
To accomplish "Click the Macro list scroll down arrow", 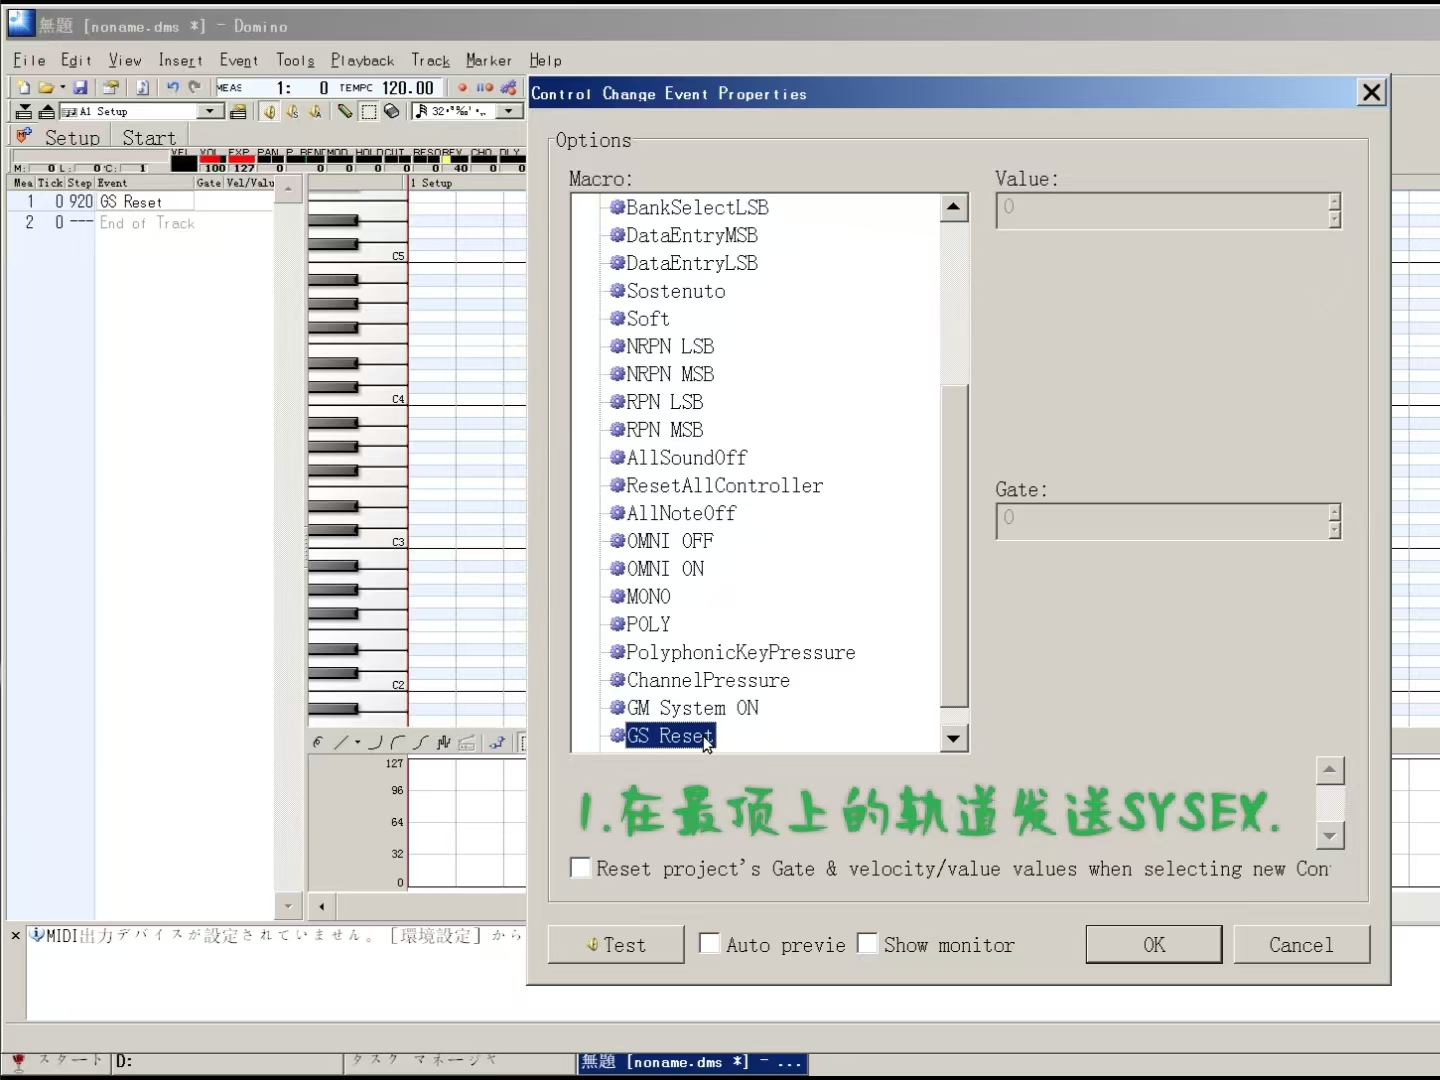I will (x=955, y=739).
